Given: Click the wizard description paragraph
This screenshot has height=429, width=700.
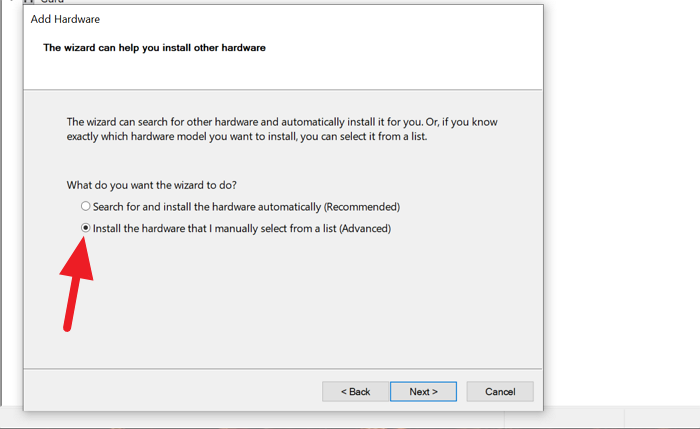Looking at the screenshot, I should (x=280, y=129).
